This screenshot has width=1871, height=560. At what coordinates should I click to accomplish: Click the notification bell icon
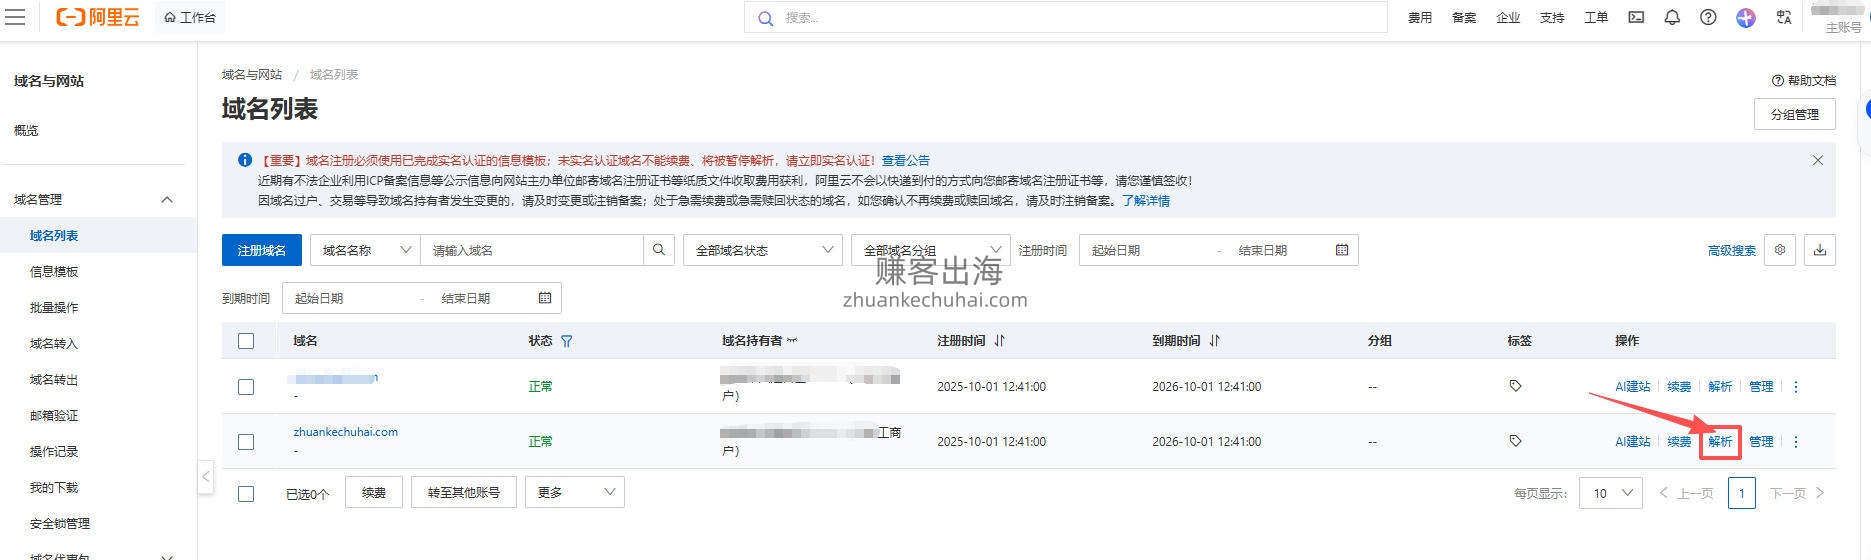(1672, 17)
